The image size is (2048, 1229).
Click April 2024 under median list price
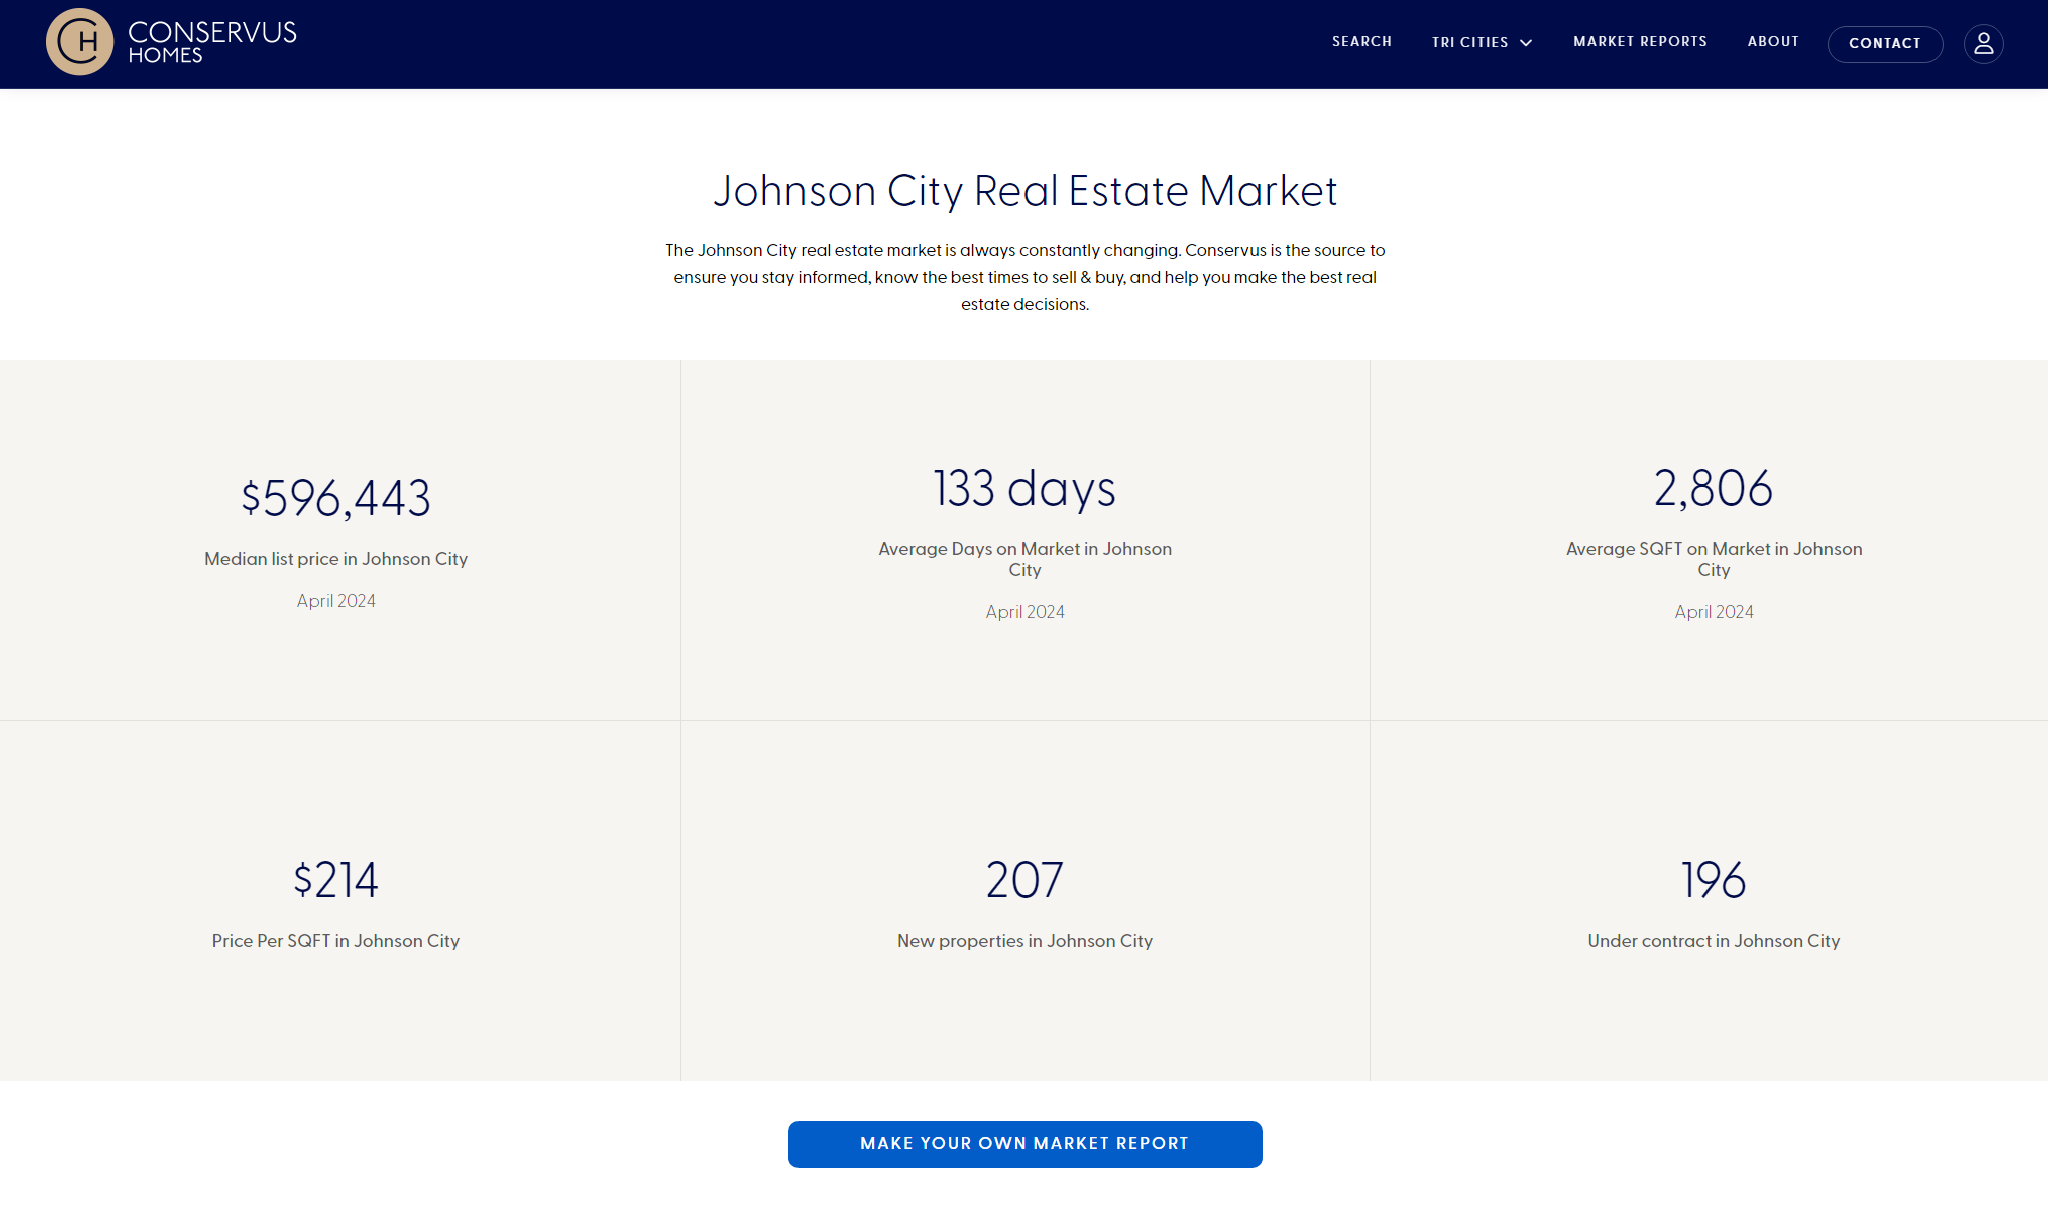tap(336, 601)
